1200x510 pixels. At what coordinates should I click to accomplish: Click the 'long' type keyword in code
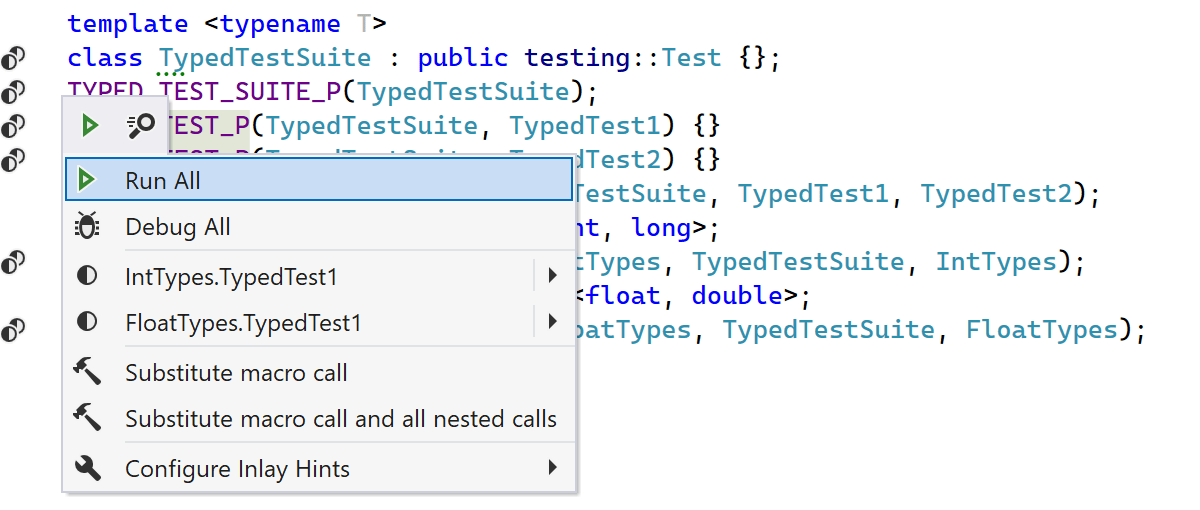click(x=661, y=228)
